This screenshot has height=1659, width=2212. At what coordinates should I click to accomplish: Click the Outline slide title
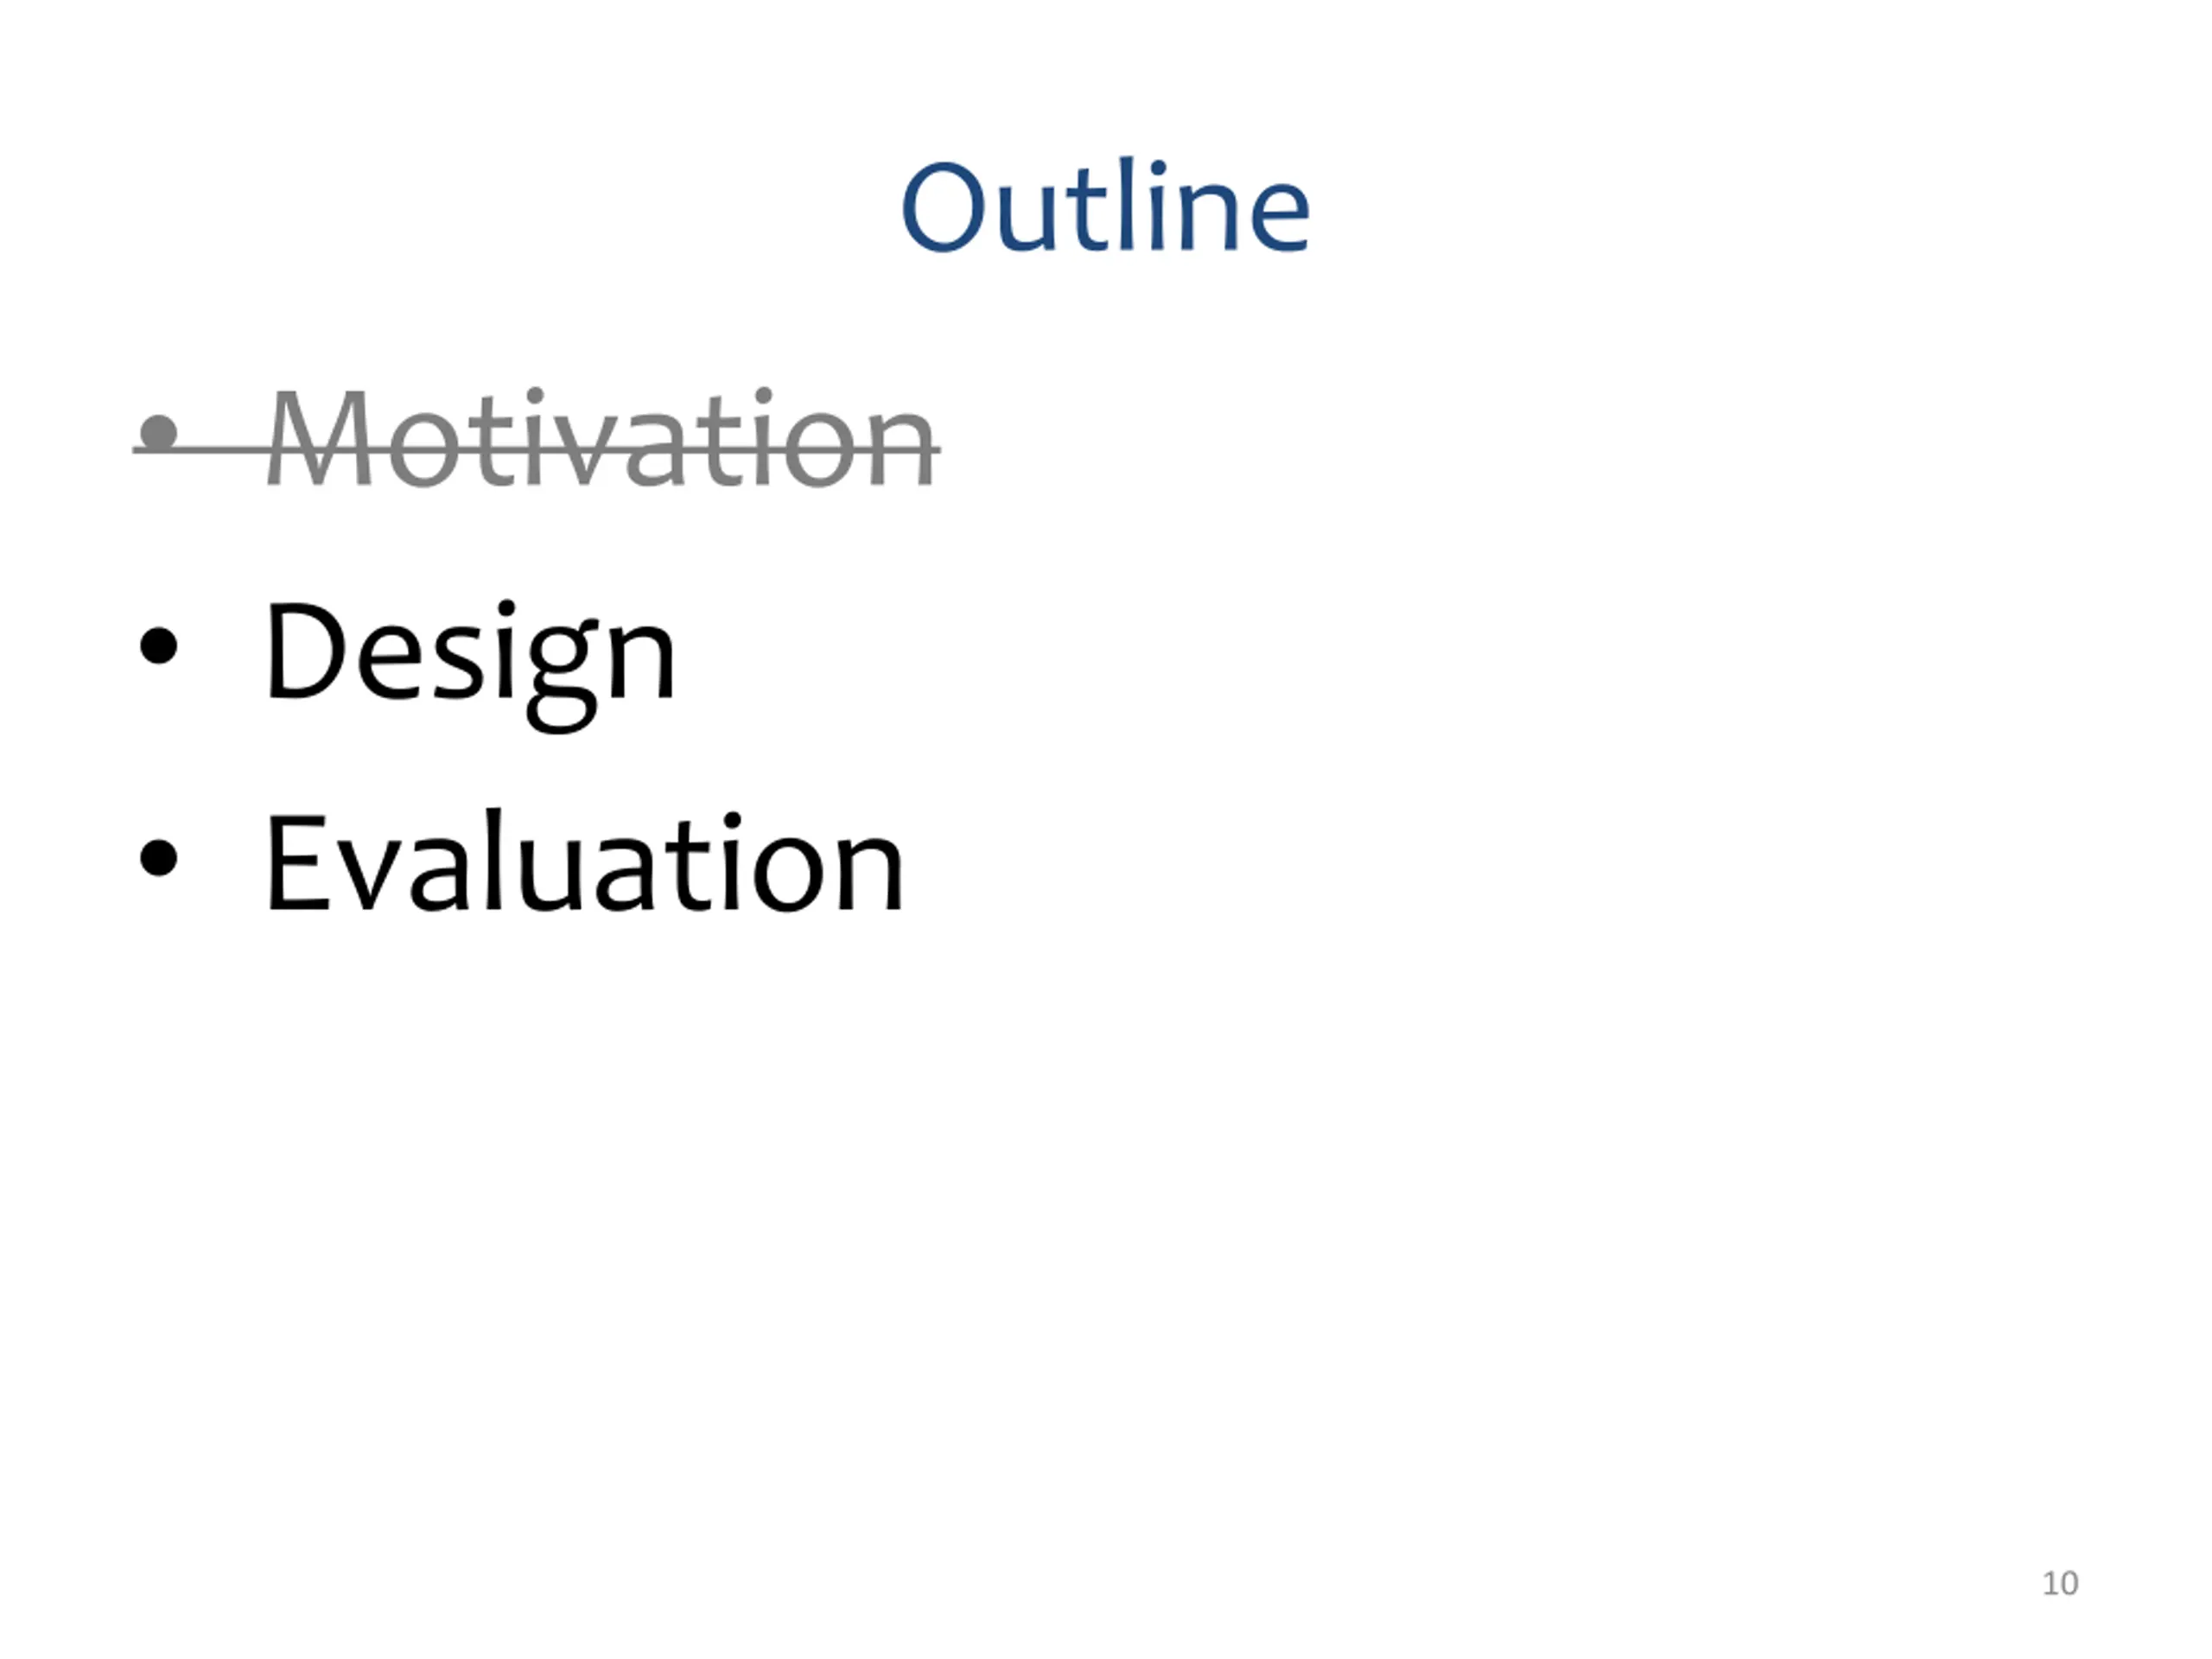tap(1105, 206)
